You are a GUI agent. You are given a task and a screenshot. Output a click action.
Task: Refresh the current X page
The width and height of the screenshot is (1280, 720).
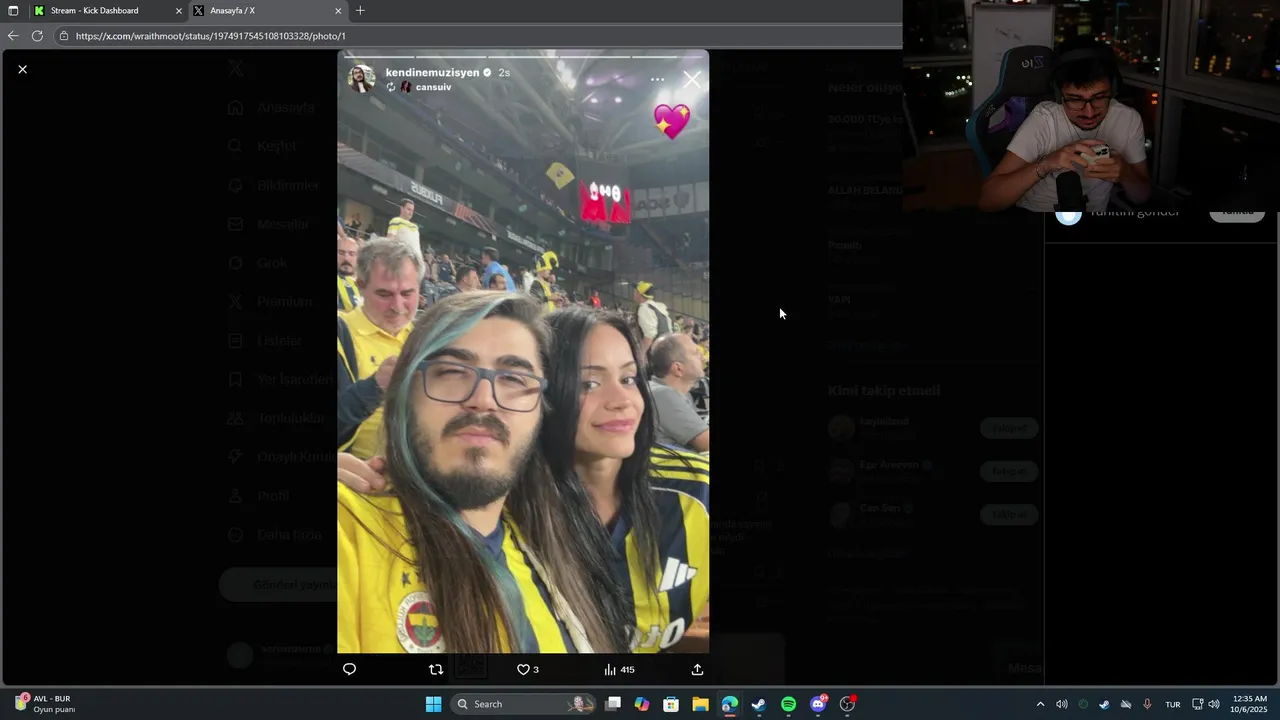[x=37, y=36]
